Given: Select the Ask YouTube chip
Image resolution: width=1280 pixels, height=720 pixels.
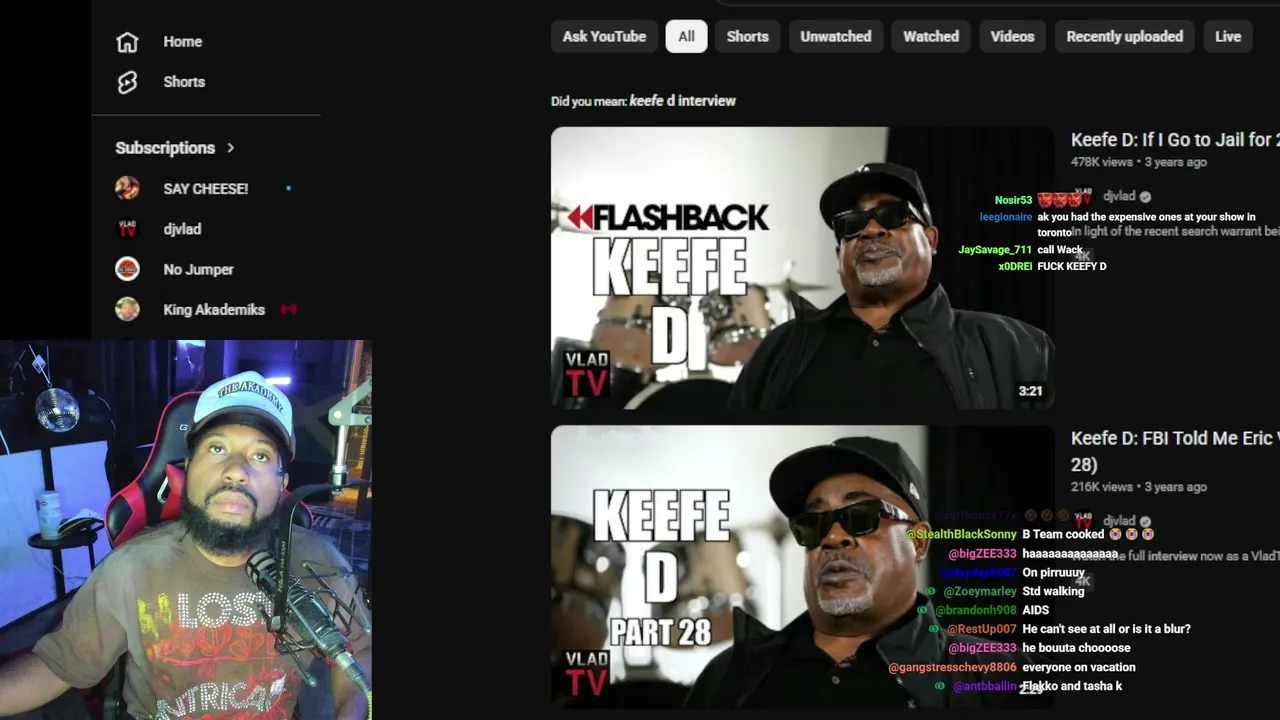Looking at the screenshot, I should (x=604, y=36).
